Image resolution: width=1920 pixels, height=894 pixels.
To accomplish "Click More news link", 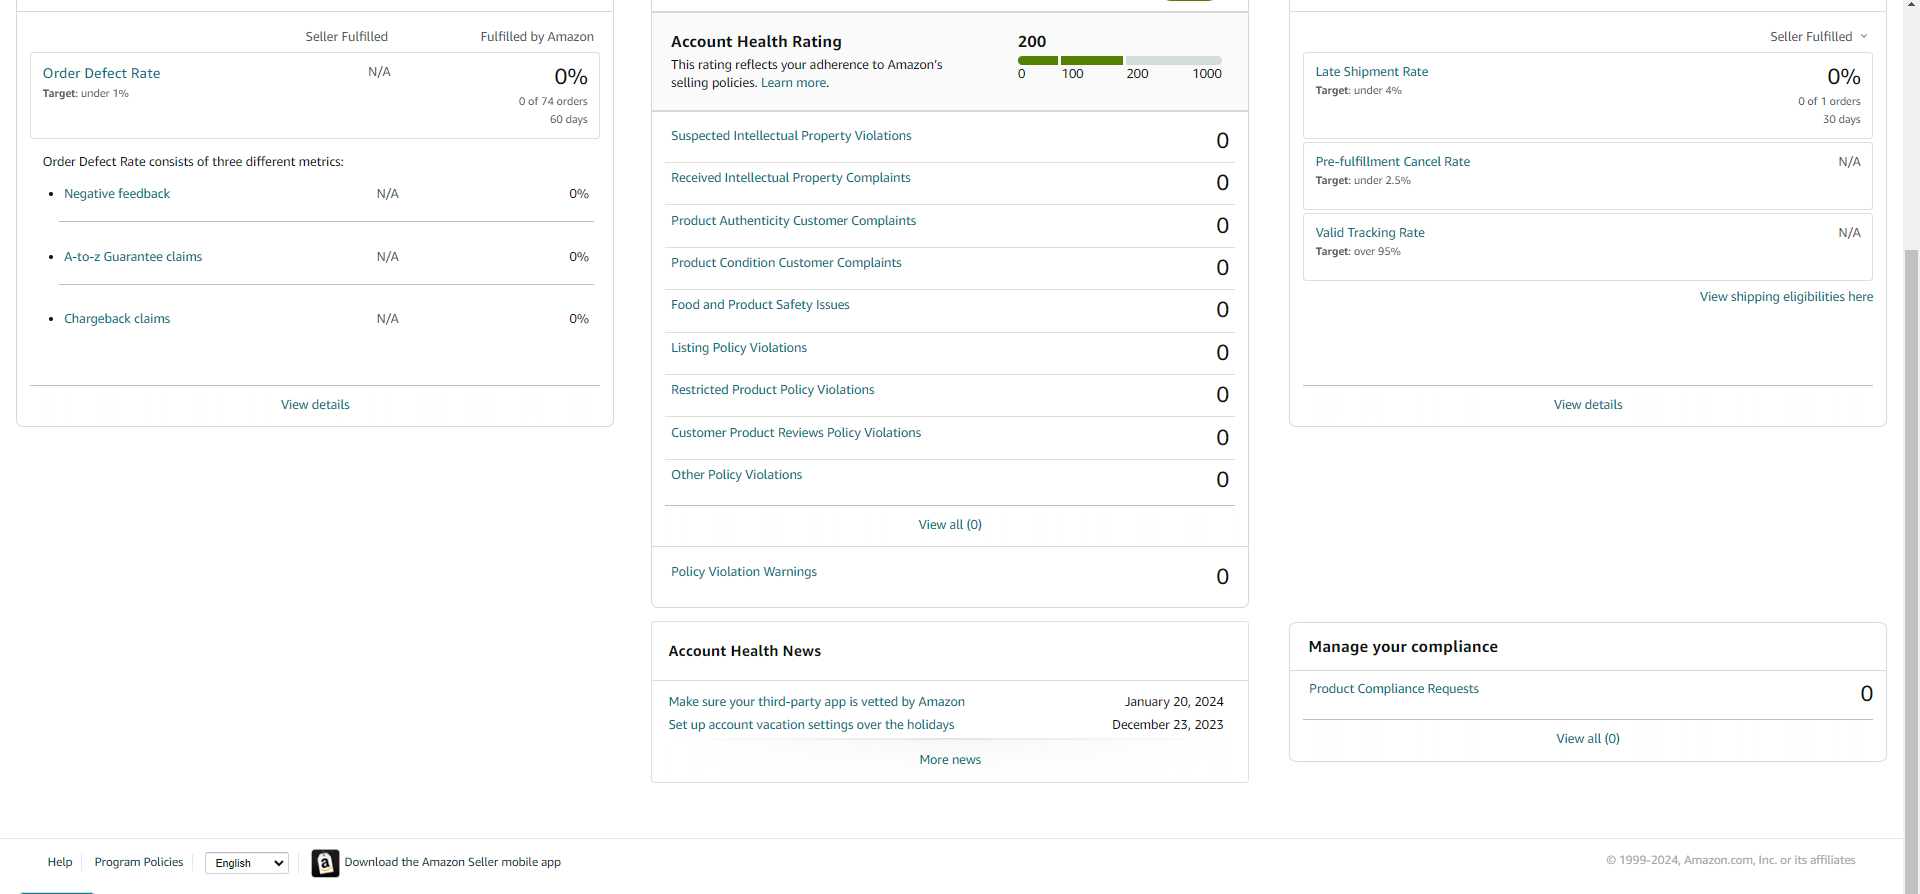I will [950, 760].
